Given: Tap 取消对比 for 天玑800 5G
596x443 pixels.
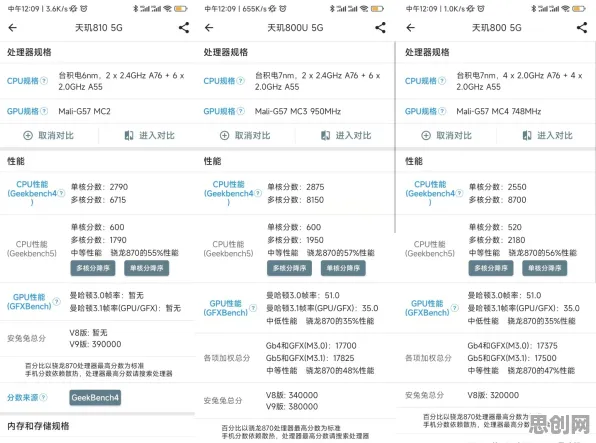Looking at the screenshot, I should [x=447, y=135].
